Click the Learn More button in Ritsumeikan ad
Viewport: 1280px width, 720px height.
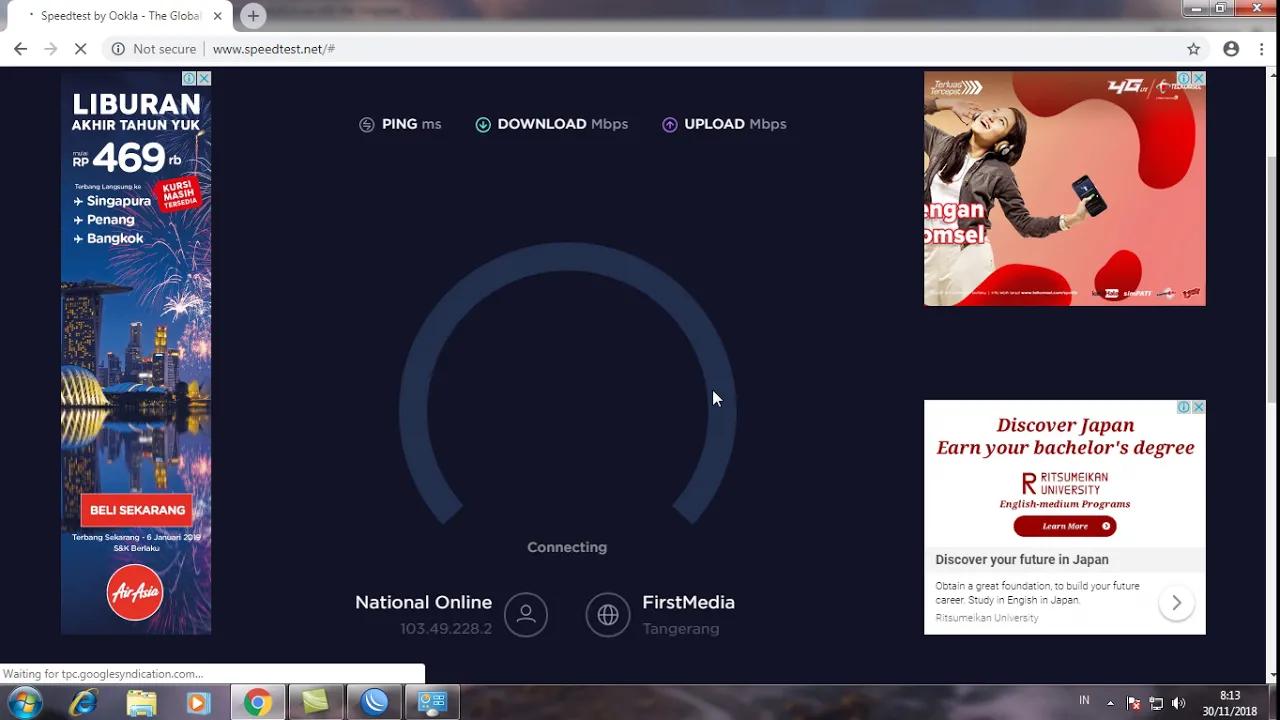pos(1064,526)
